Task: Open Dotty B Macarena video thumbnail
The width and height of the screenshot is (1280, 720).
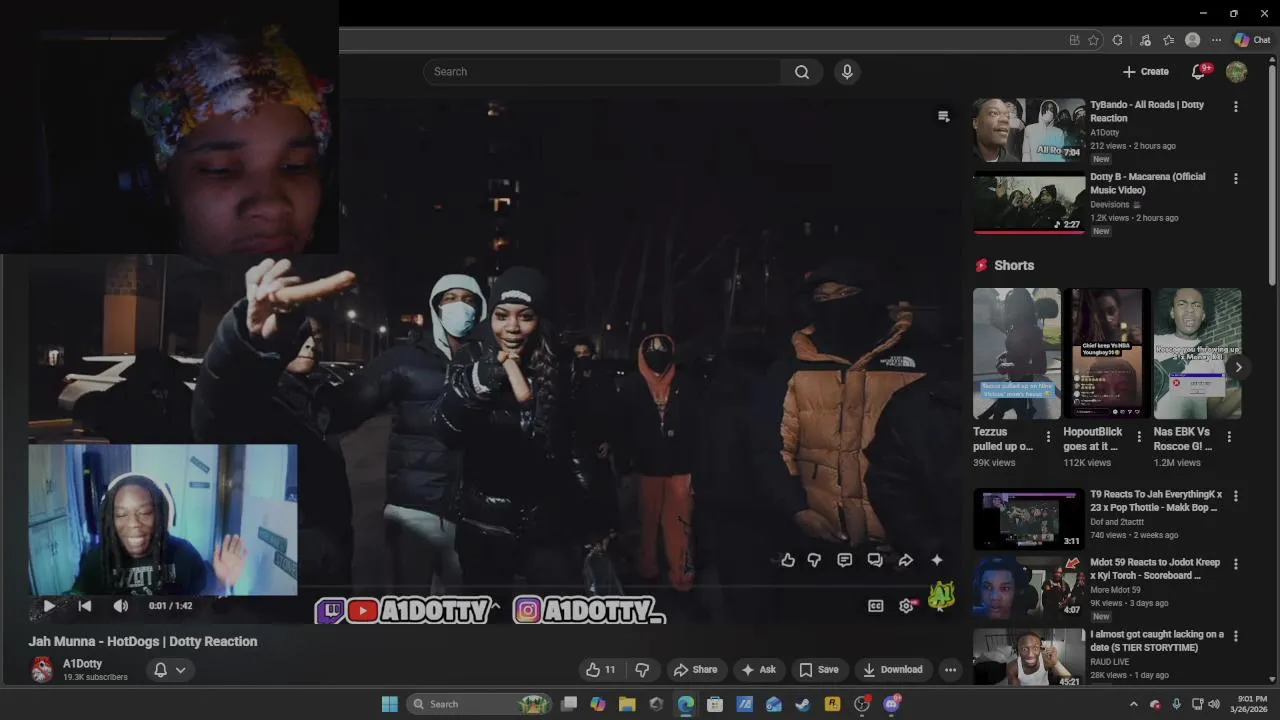Action: click(1029, 203)
